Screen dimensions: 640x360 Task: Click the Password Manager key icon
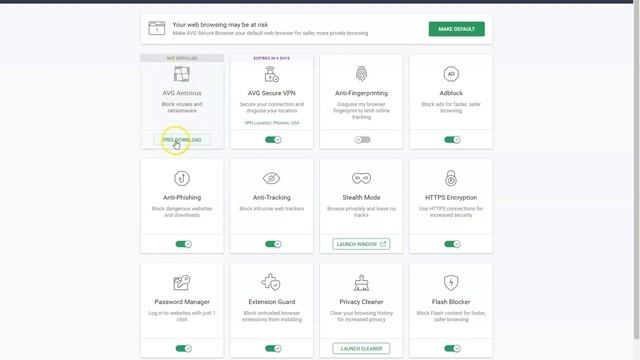pyautogui.click(x=182, y=282)
